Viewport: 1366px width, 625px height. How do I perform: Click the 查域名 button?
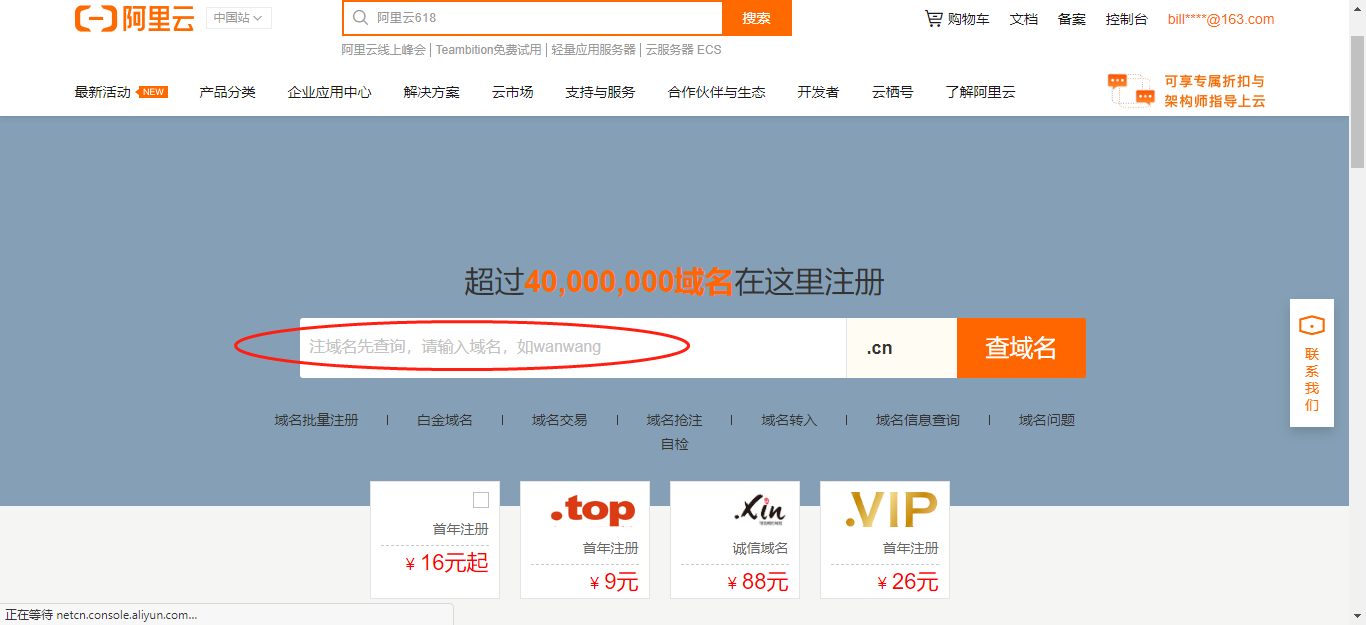click(1021, 348)
